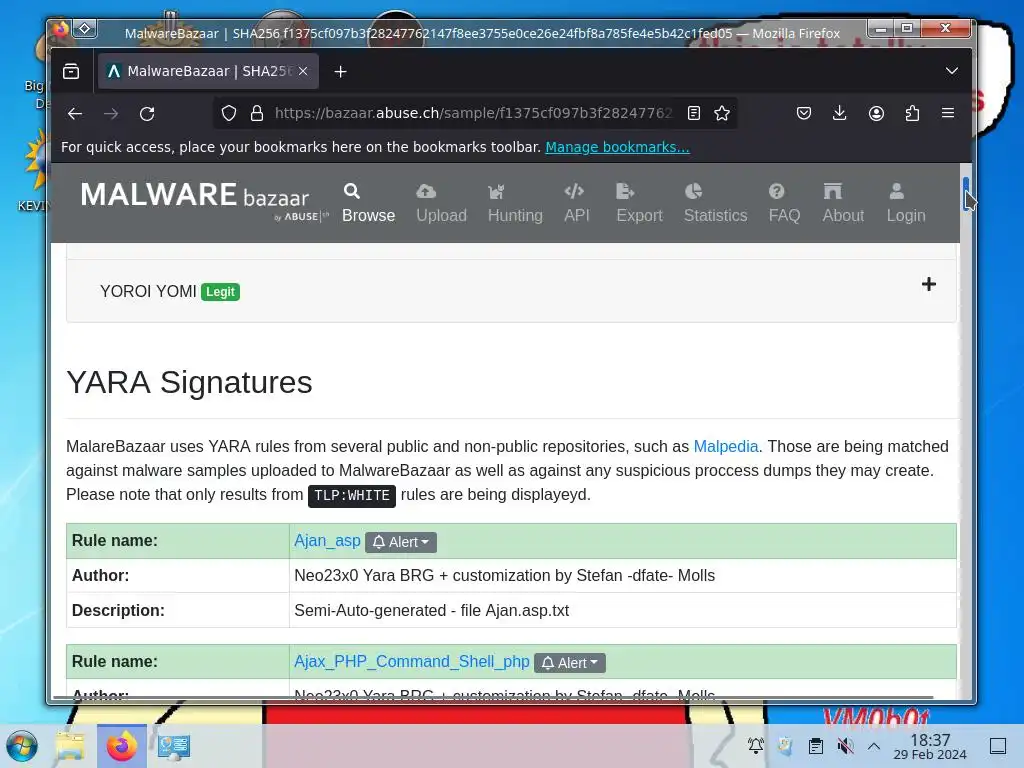Show hidden tray icons chevron
The image size is (1024, 768).
click(x=874, y=746)
